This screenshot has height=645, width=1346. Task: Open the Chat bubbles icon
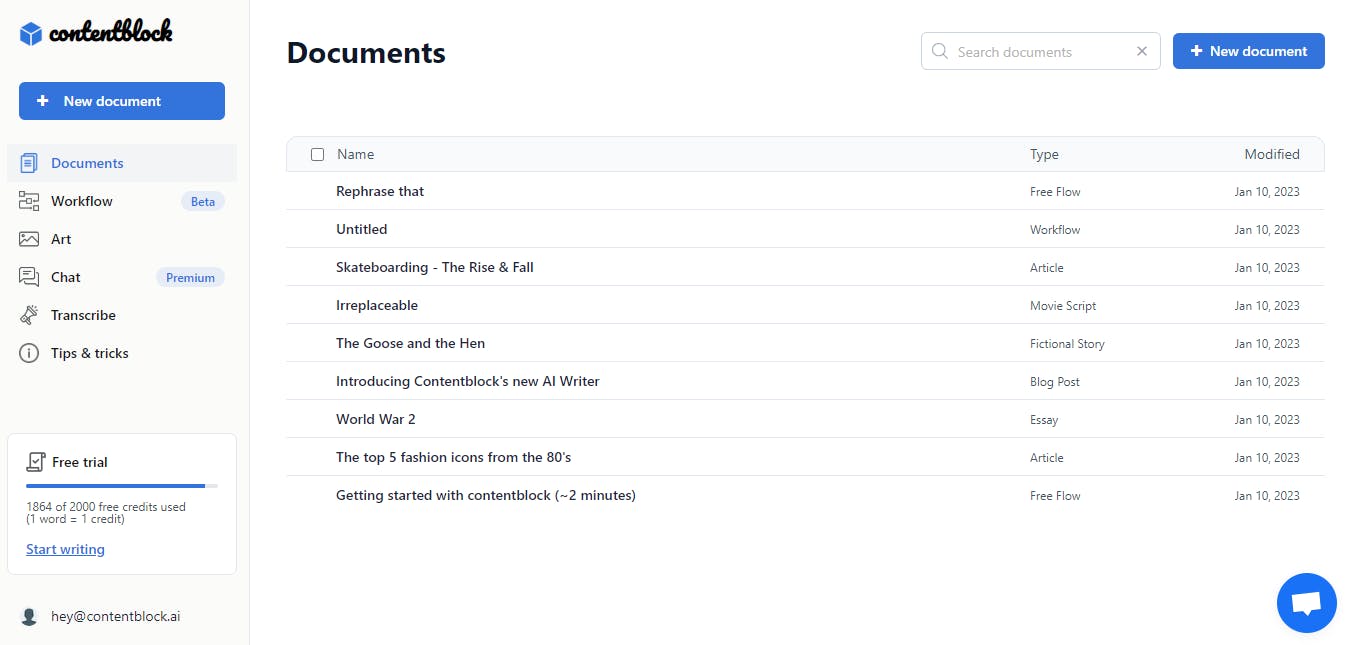[x=29, y=277]
